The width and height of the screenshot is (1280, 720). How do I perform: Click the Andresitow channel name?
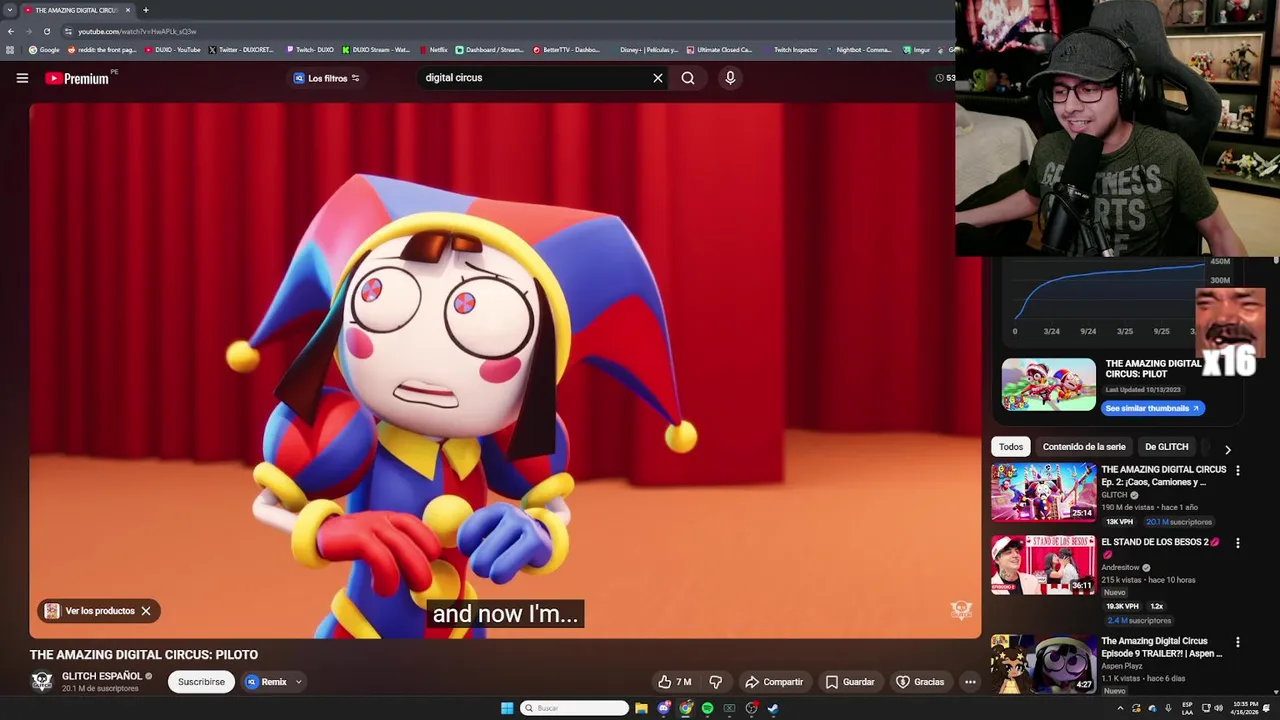(x=1121, y=567)
